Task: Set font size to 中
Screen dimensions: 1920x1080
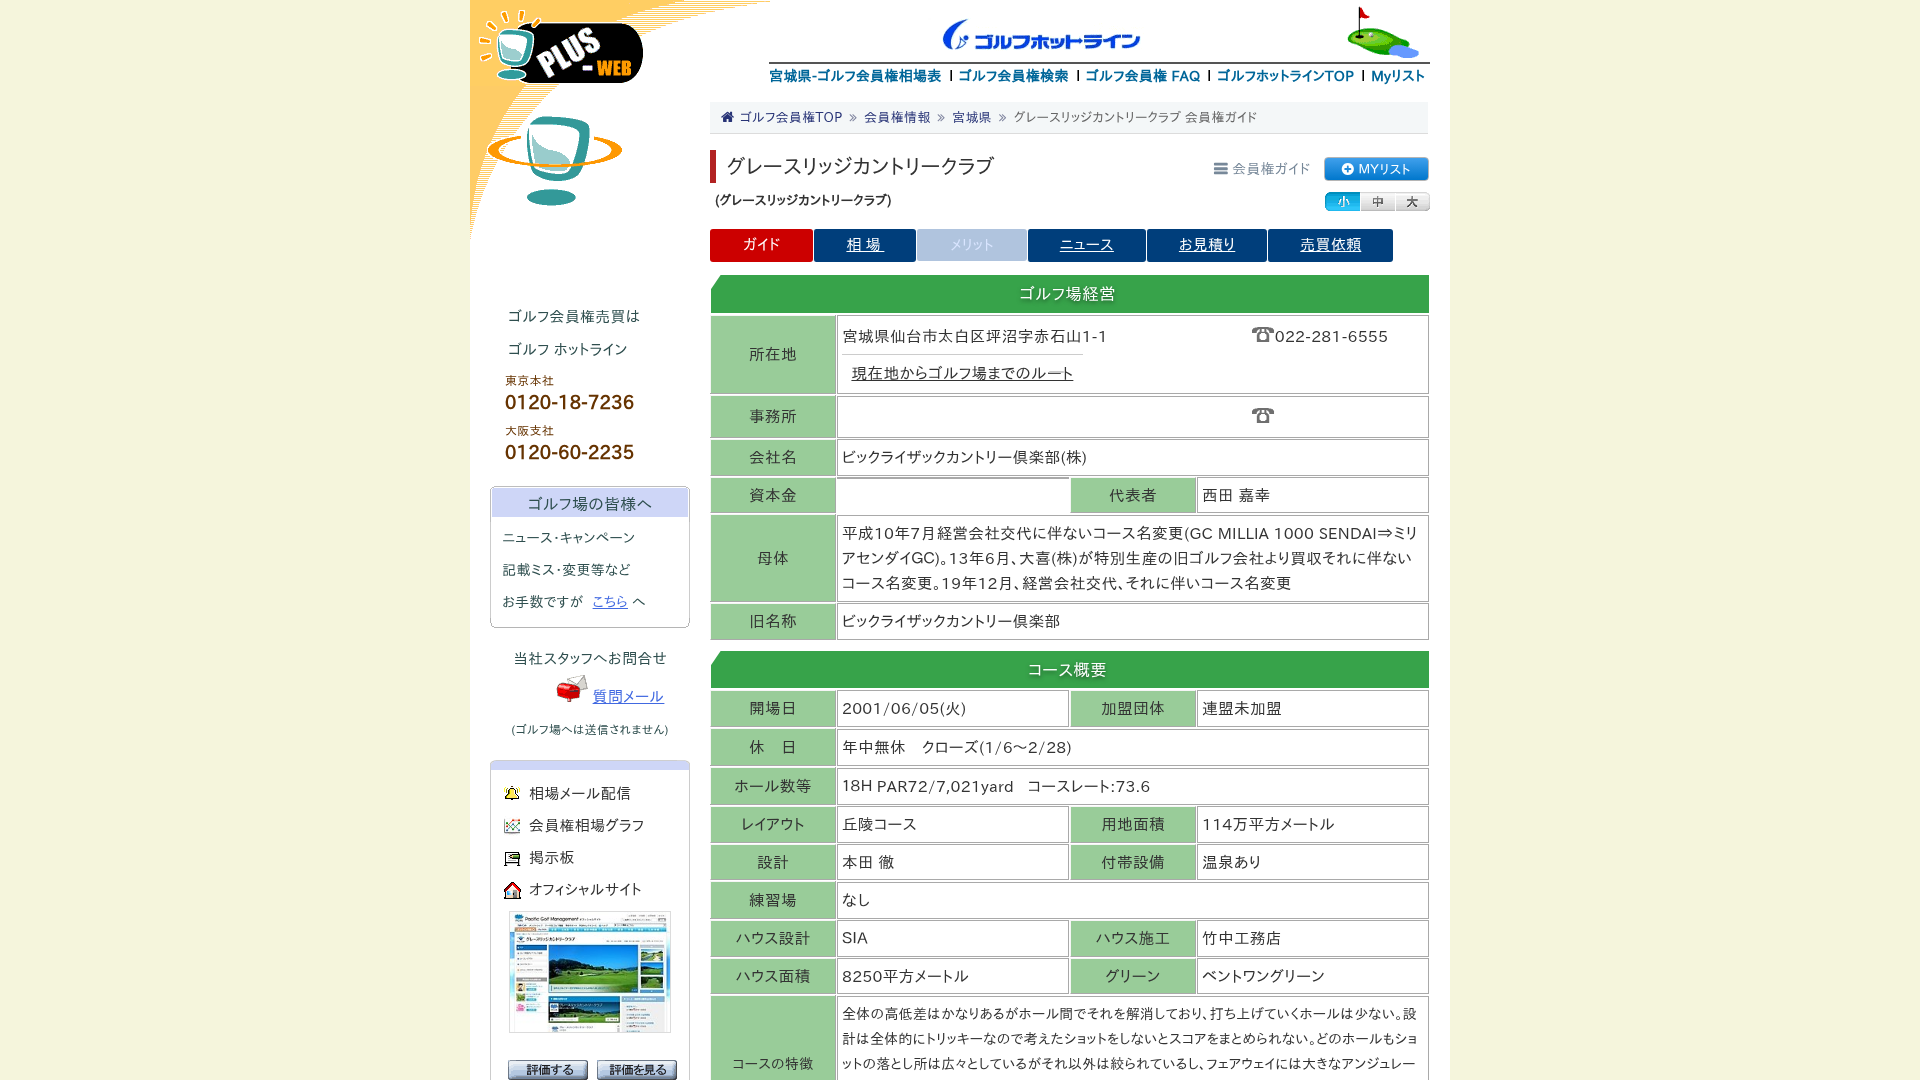Action: point(1377,202)
